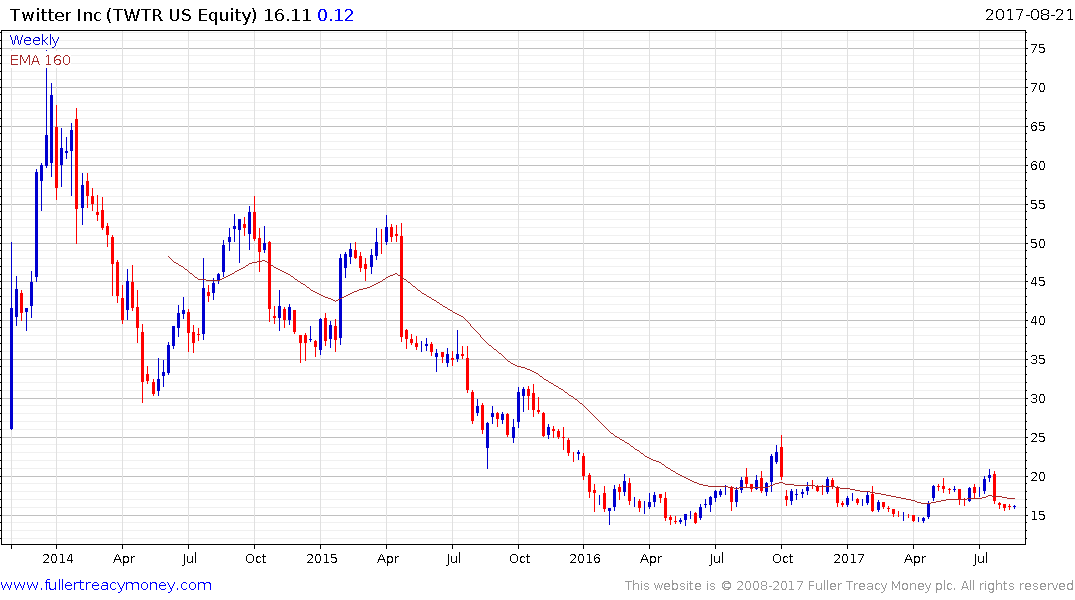This screenshot has height=600, width=1075.
Task: Click the 25 price axis label
Action: (x=1037, y=437)
